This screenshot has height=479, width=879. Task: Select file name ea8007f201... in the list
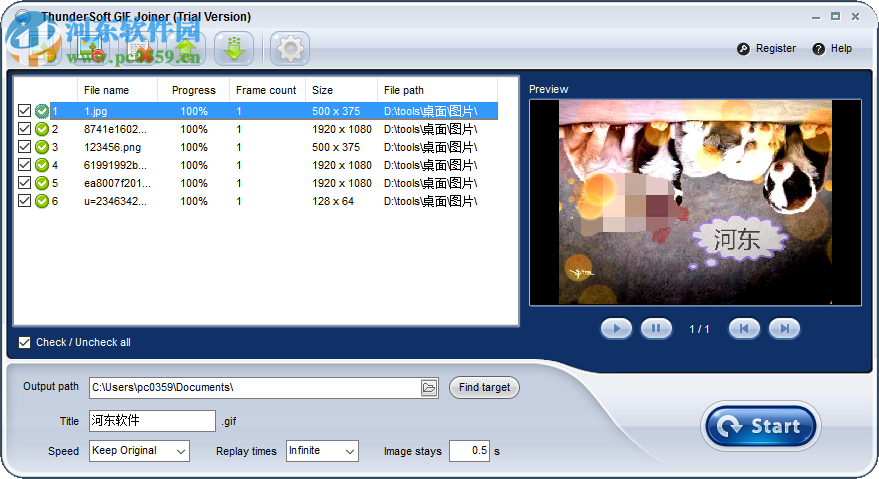click(x=117, y=183)
